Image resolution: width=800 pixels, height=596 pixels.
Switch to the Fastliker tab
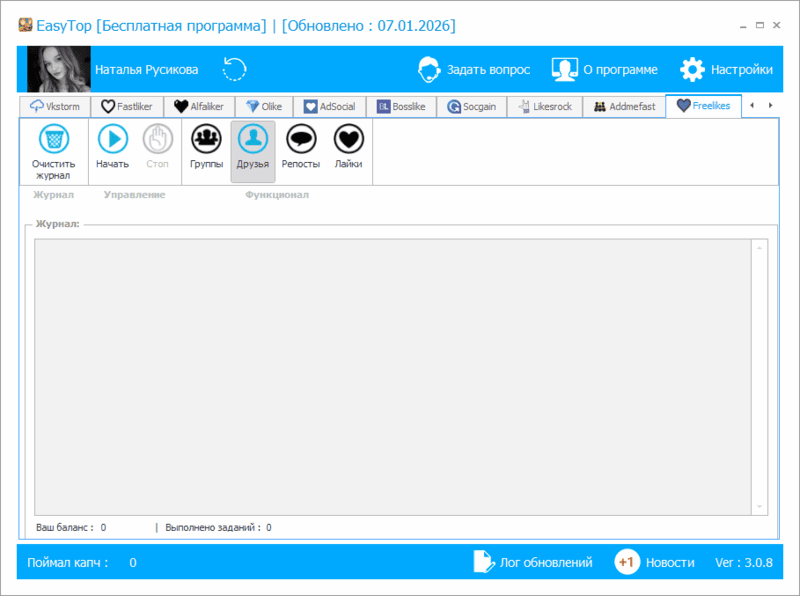tap(127, 106)
